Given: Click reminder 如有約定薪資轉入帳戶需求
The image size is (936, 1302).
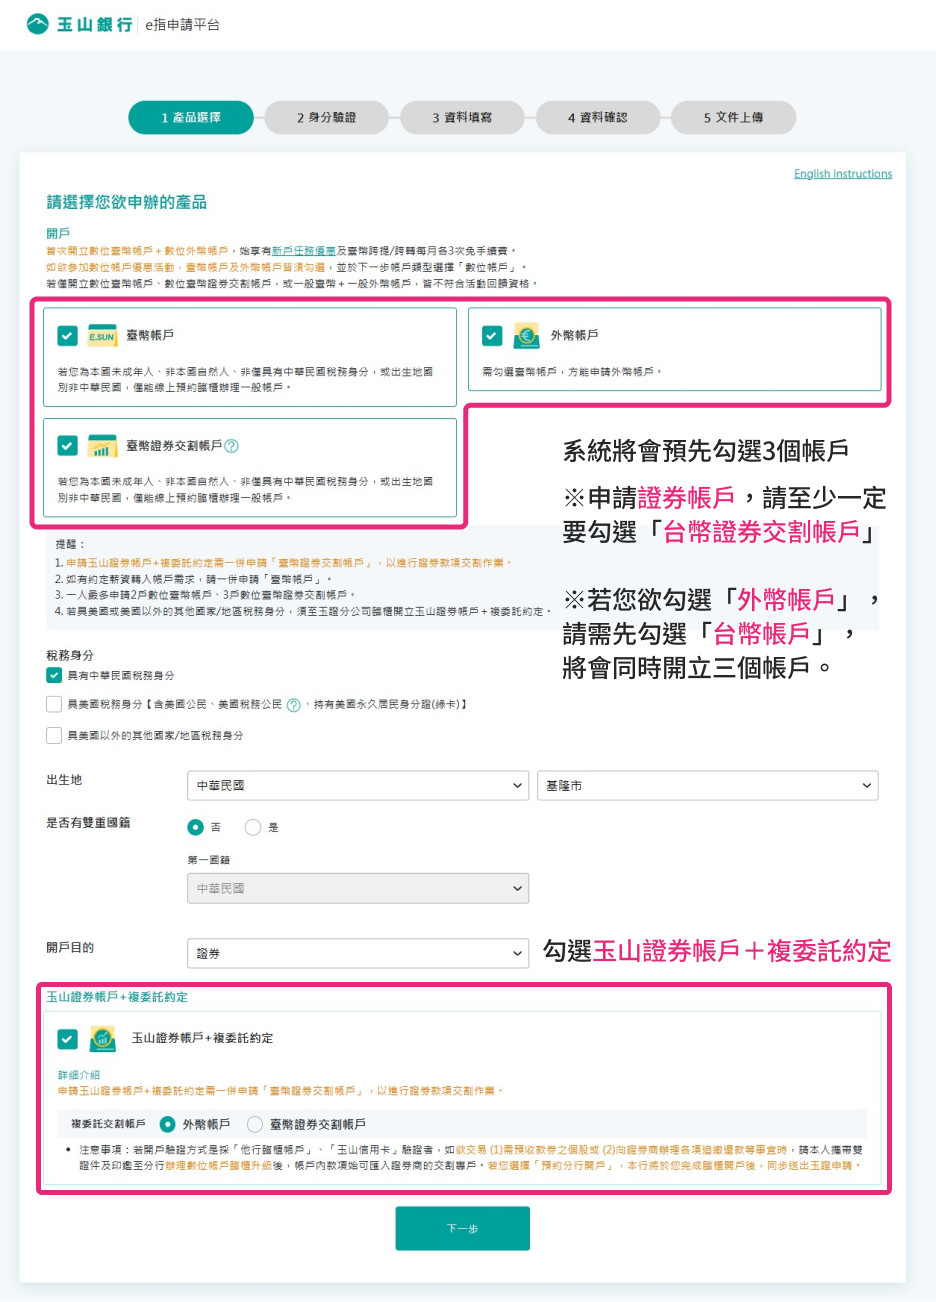Looking at the screenshot, I should [194, 579].
